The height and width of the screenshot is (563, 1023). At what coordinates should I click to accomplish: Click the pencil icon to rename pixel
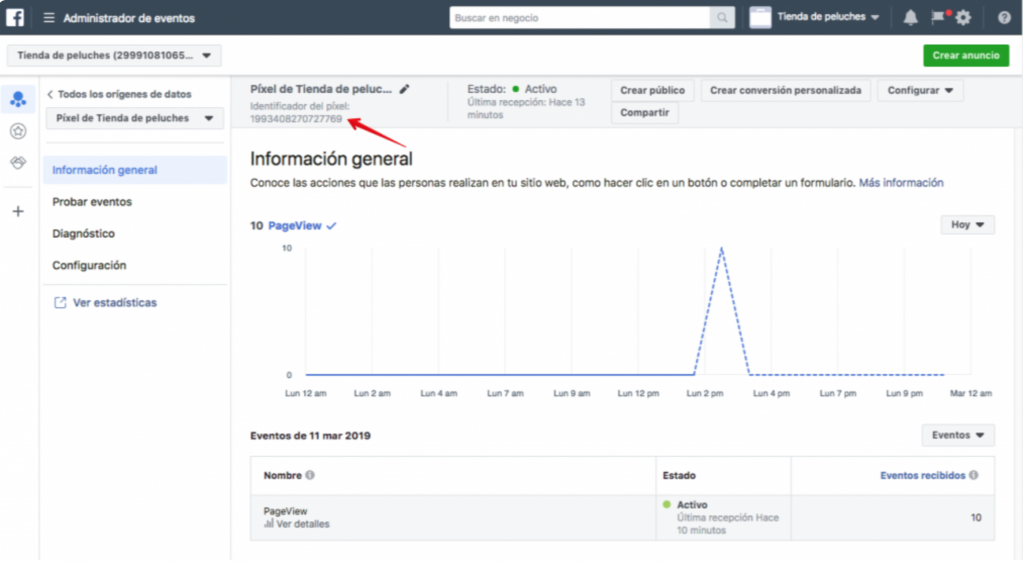coord(404,89)
